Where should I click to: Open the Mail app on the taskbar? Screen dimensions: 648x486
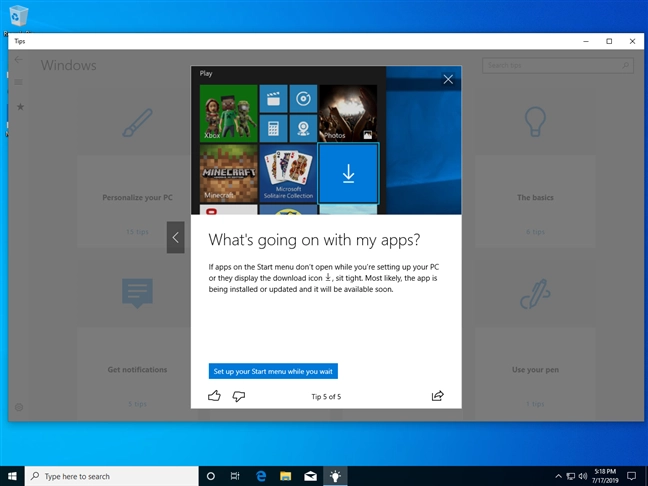click(x=310, y=476)
